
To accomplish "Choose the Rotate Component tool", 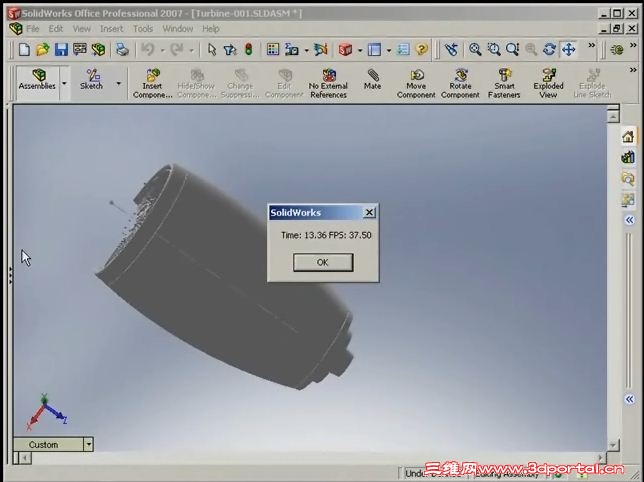I will 460,84.
